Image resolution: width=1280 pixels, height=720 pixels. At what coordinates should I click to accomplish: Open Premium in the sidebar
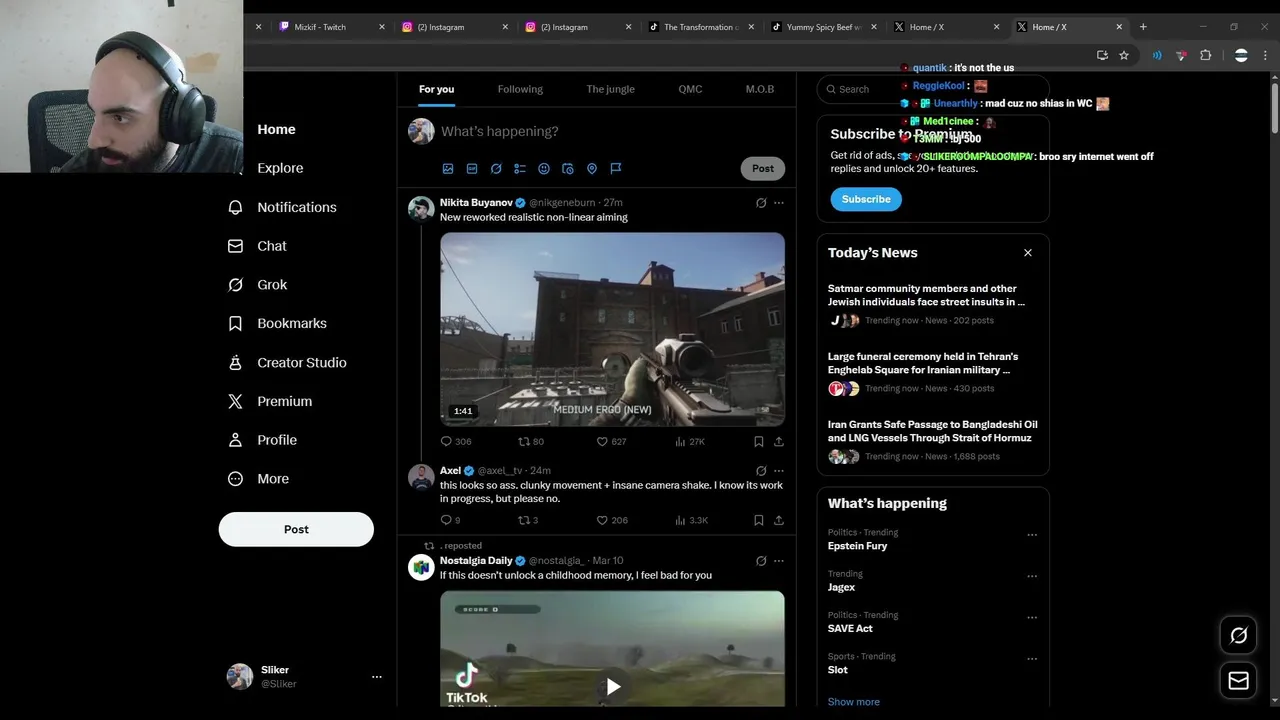click(x=270, y=401)
